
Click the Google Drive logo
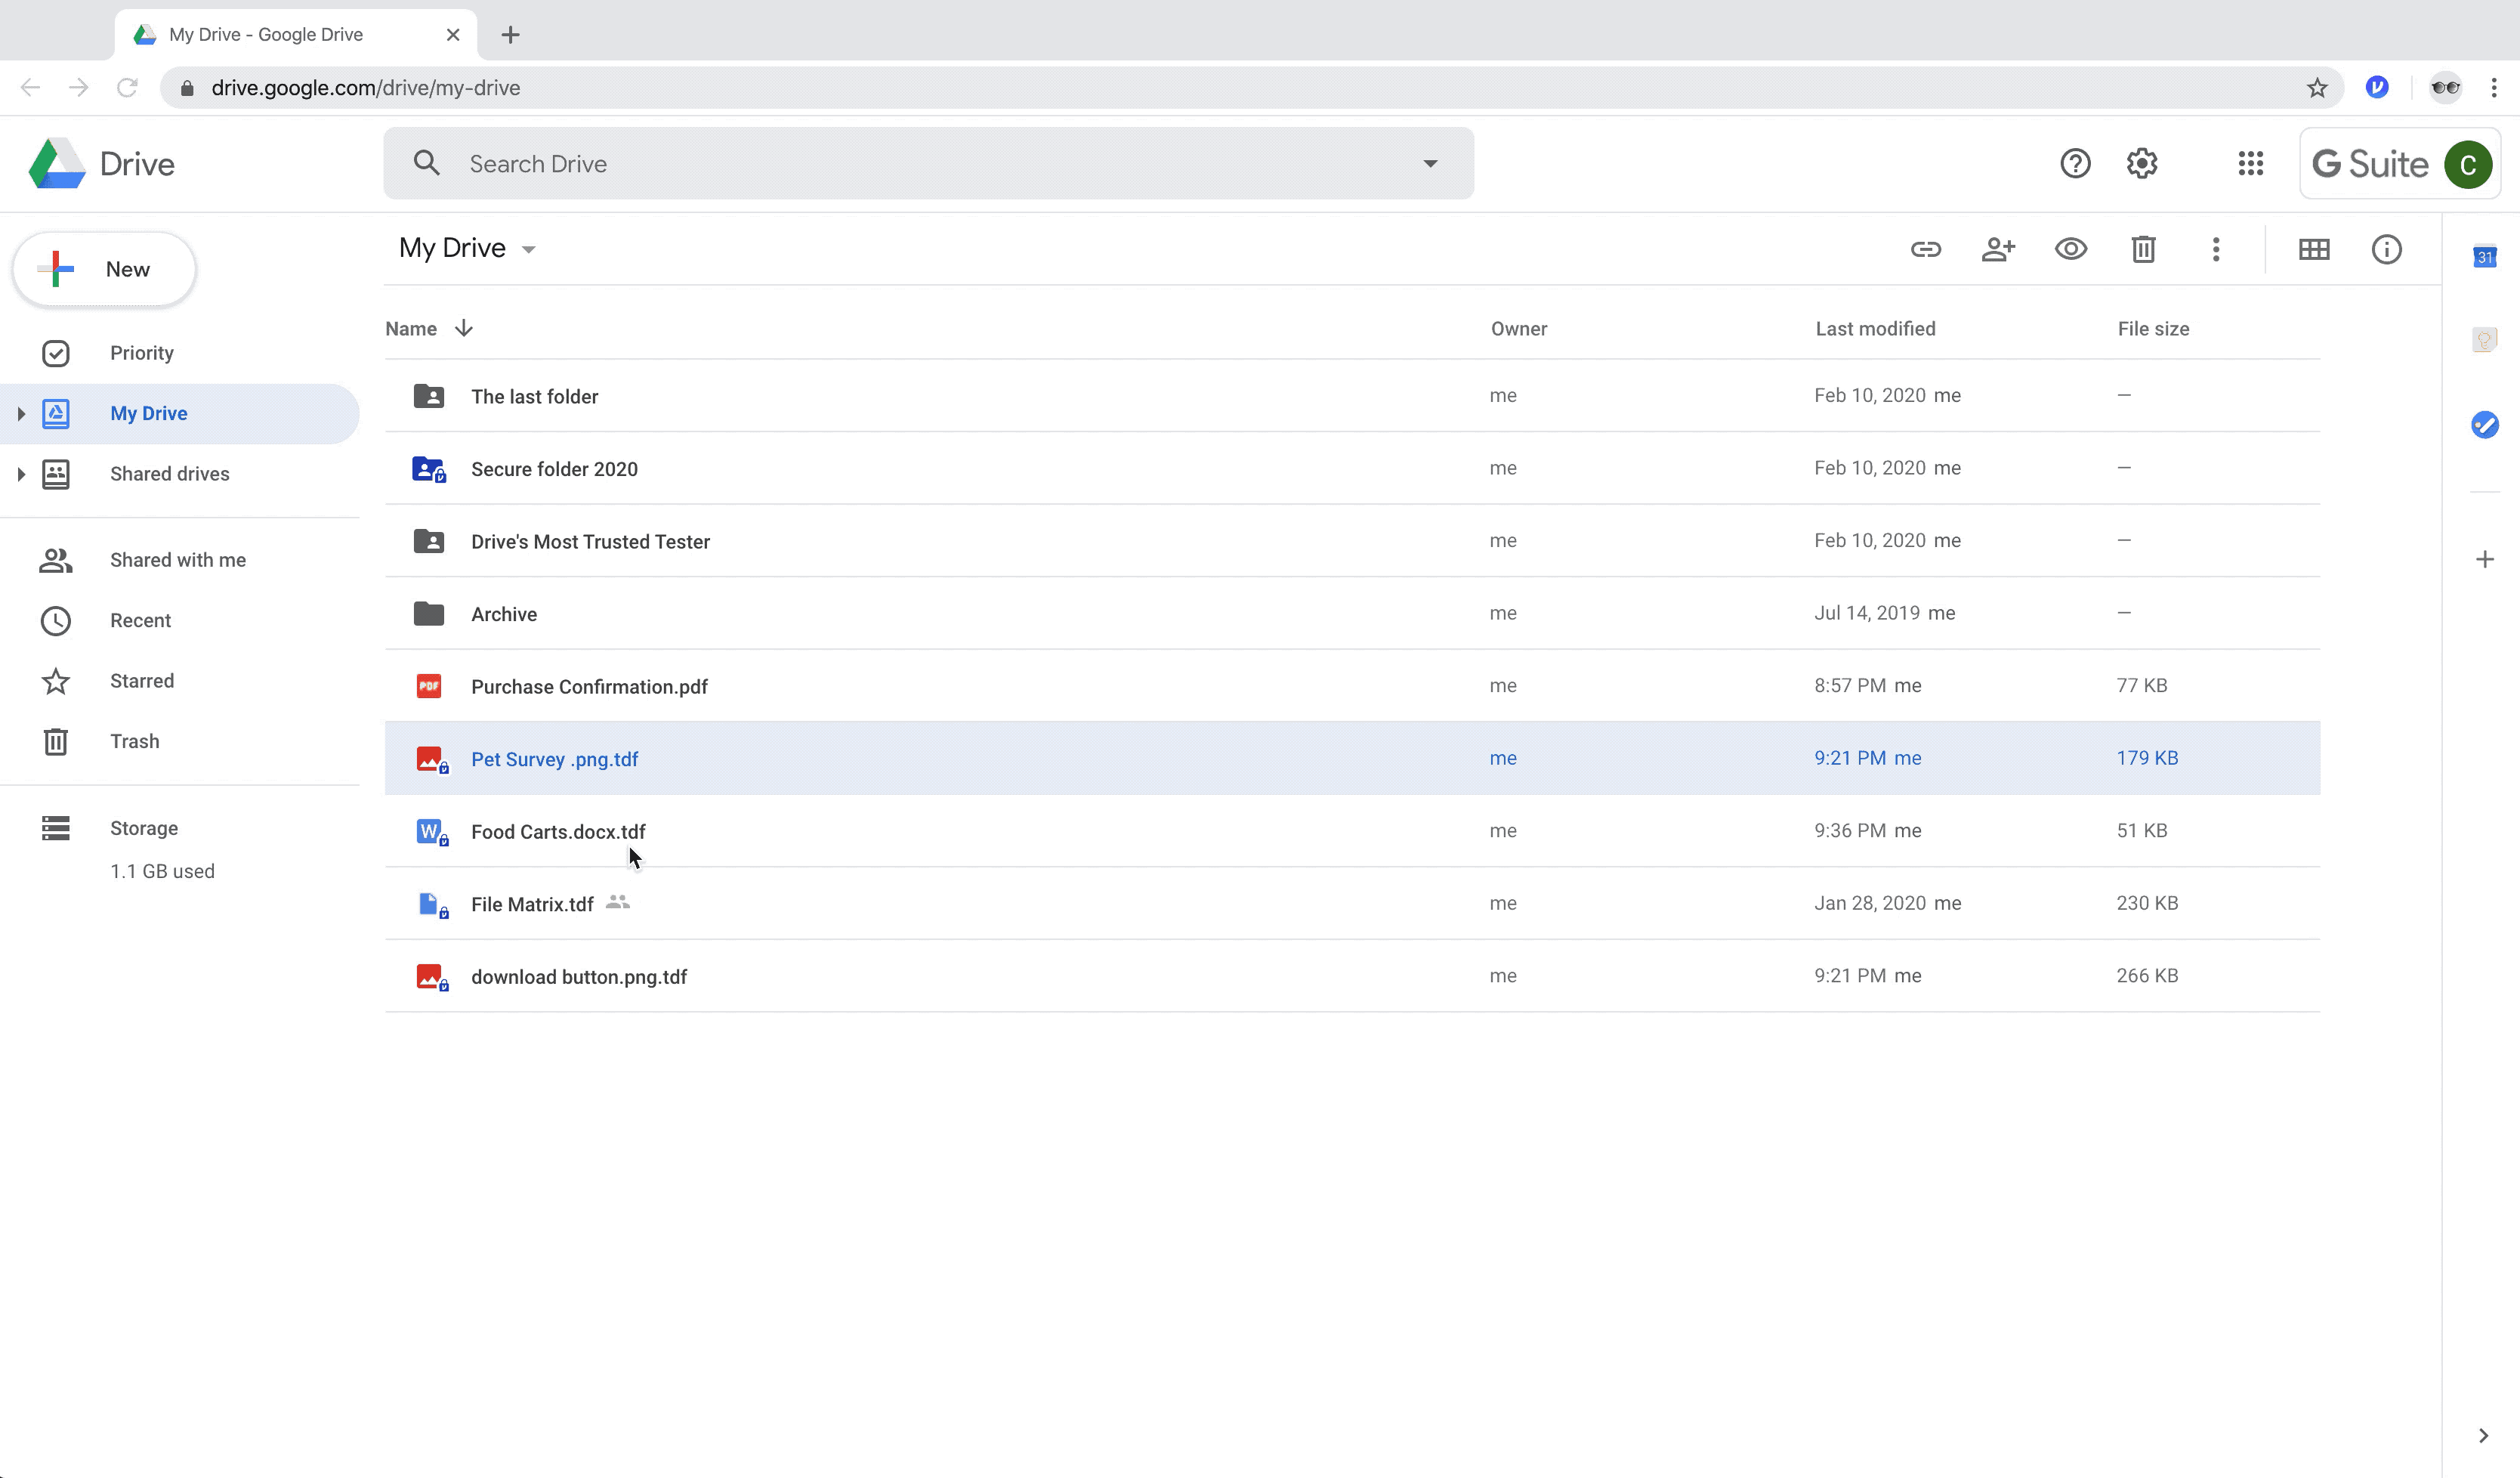click(x=57, y=163)
